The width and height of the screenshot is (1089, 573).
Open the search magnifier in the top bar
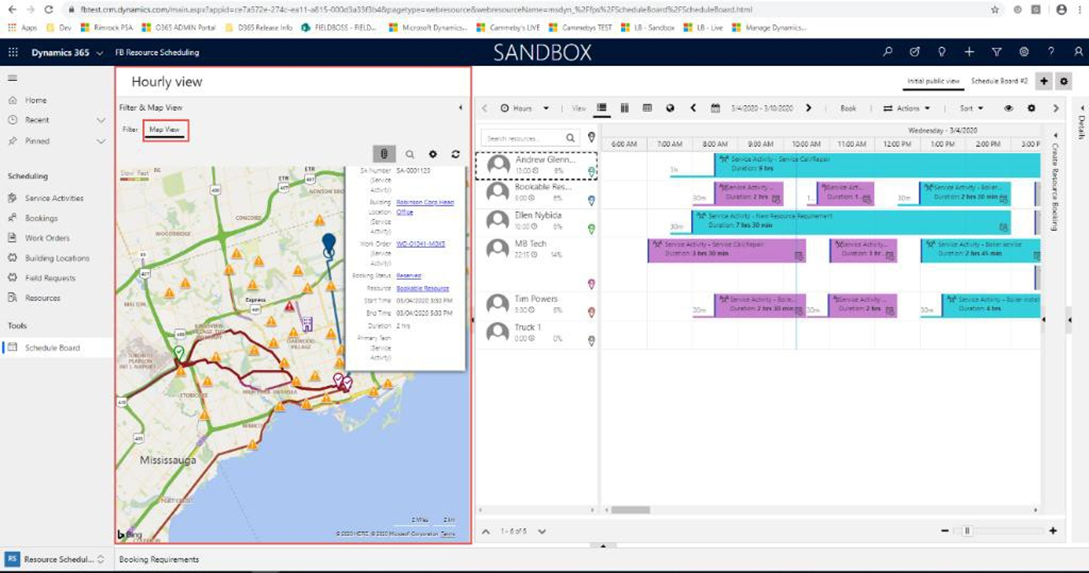pos(888,51)
